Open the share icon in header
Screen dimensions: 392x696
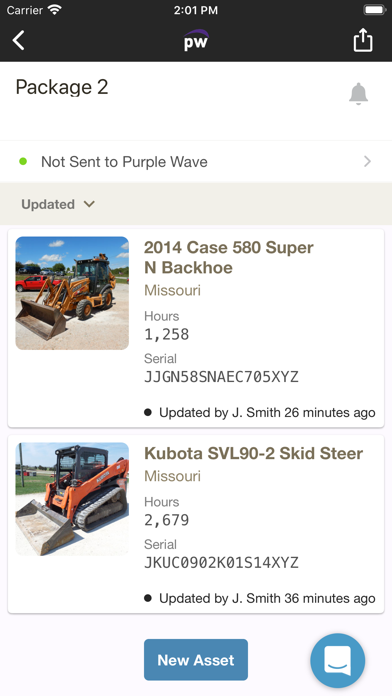363,40
